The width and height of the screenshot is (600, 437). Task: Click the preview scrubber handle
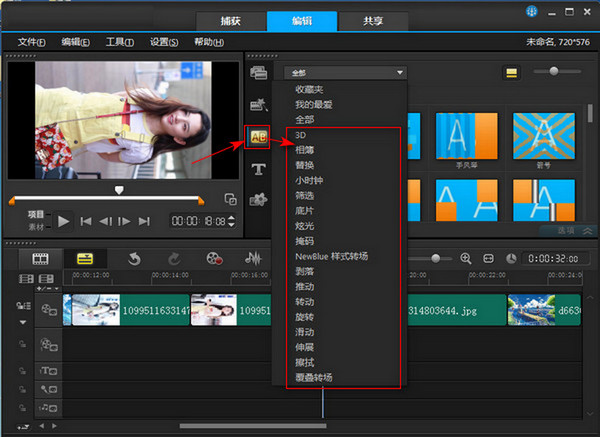[119, 190]
